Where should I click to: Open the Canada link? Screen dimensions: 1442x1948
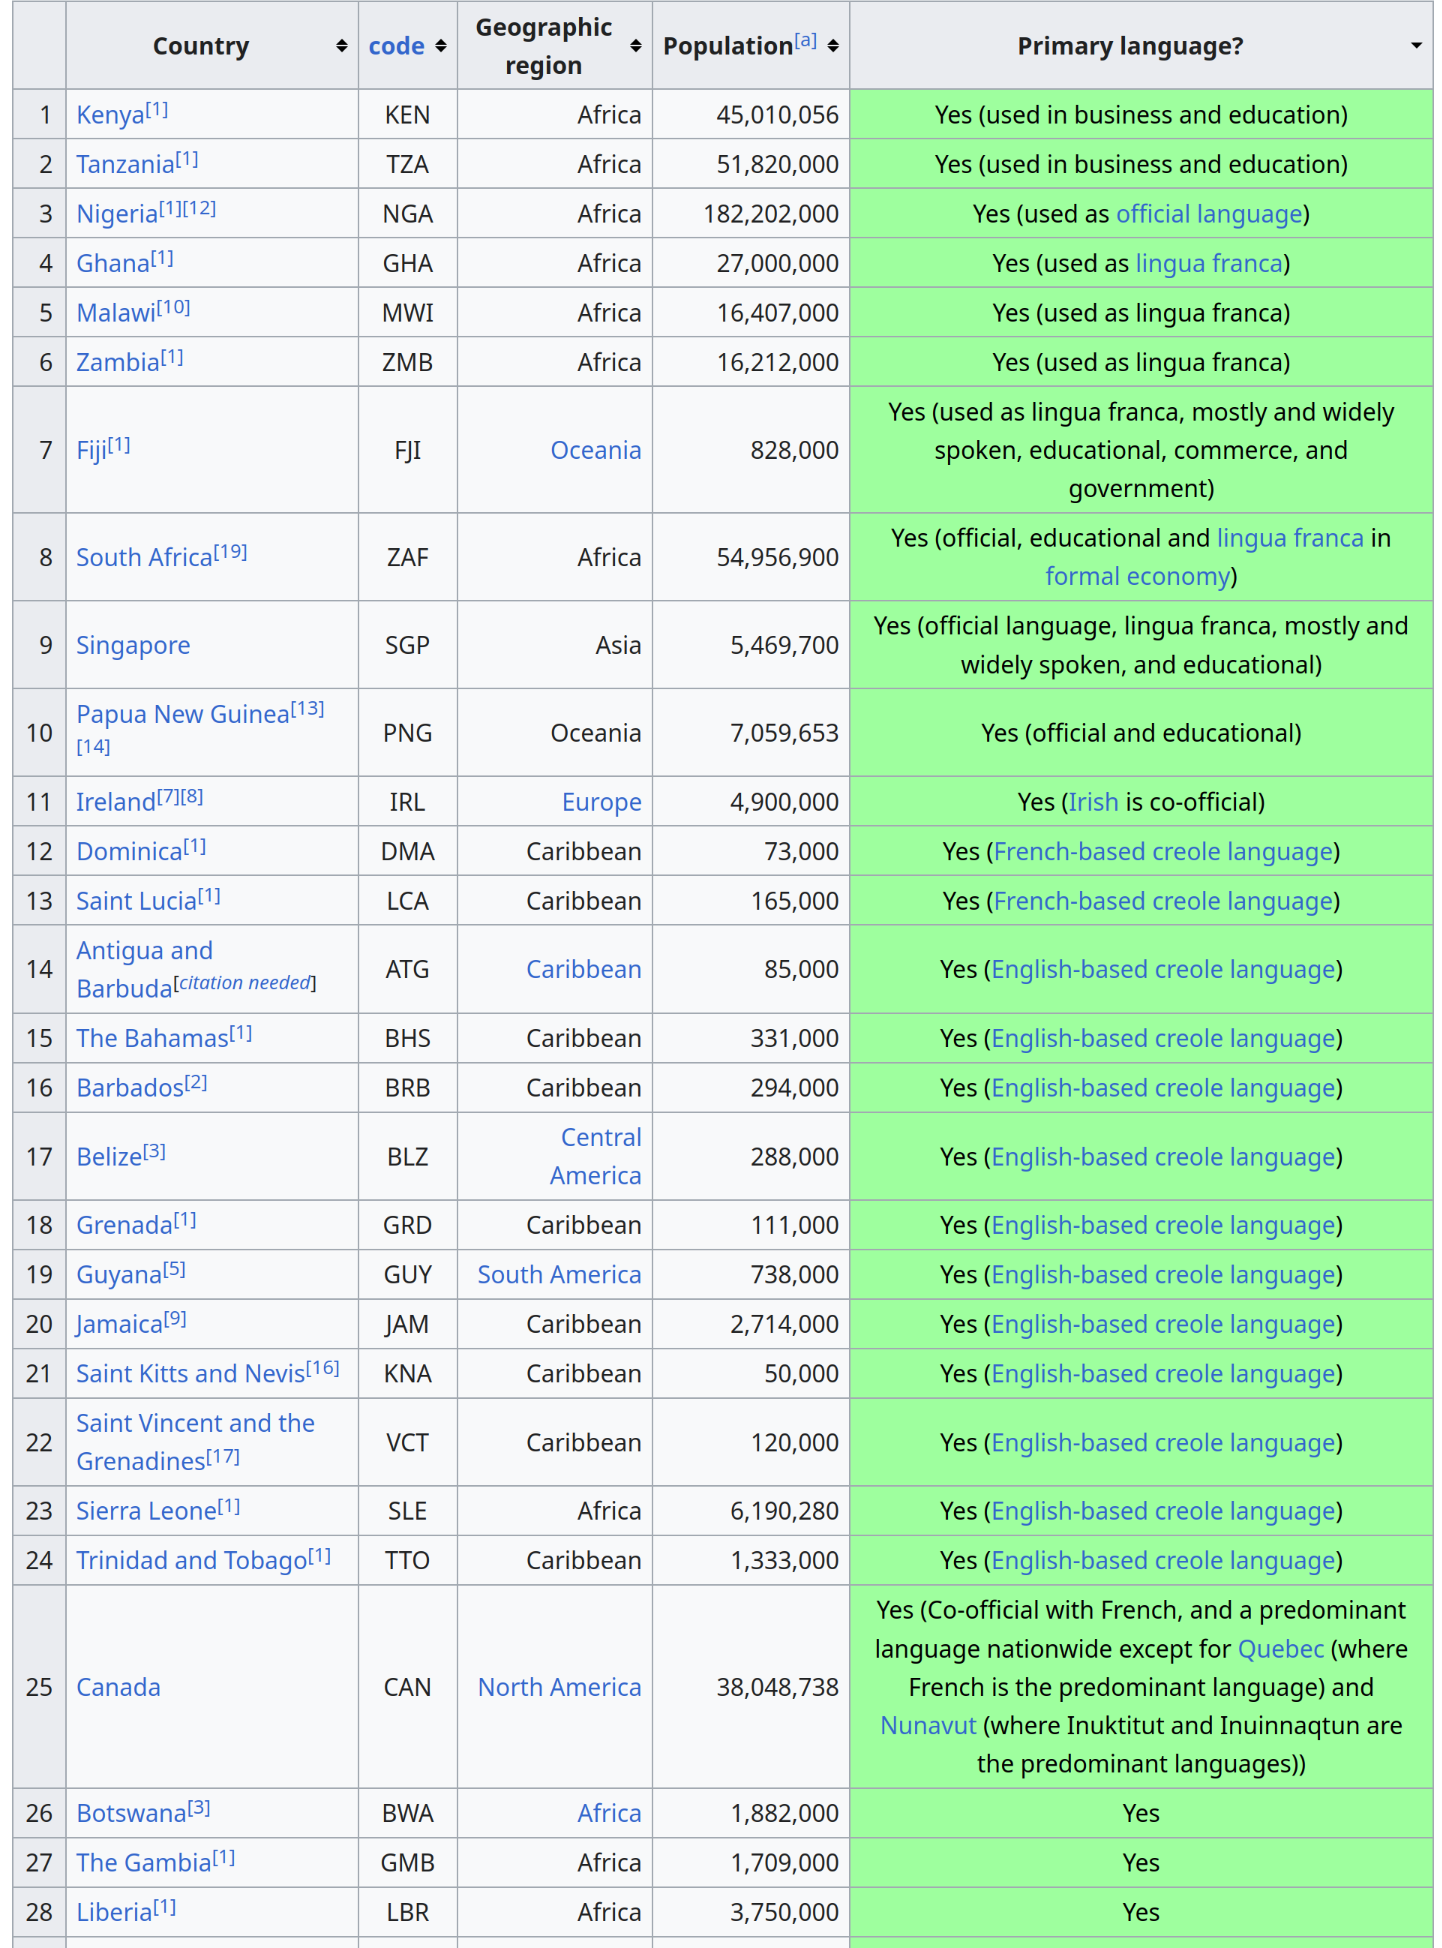tap(118, 1687)
